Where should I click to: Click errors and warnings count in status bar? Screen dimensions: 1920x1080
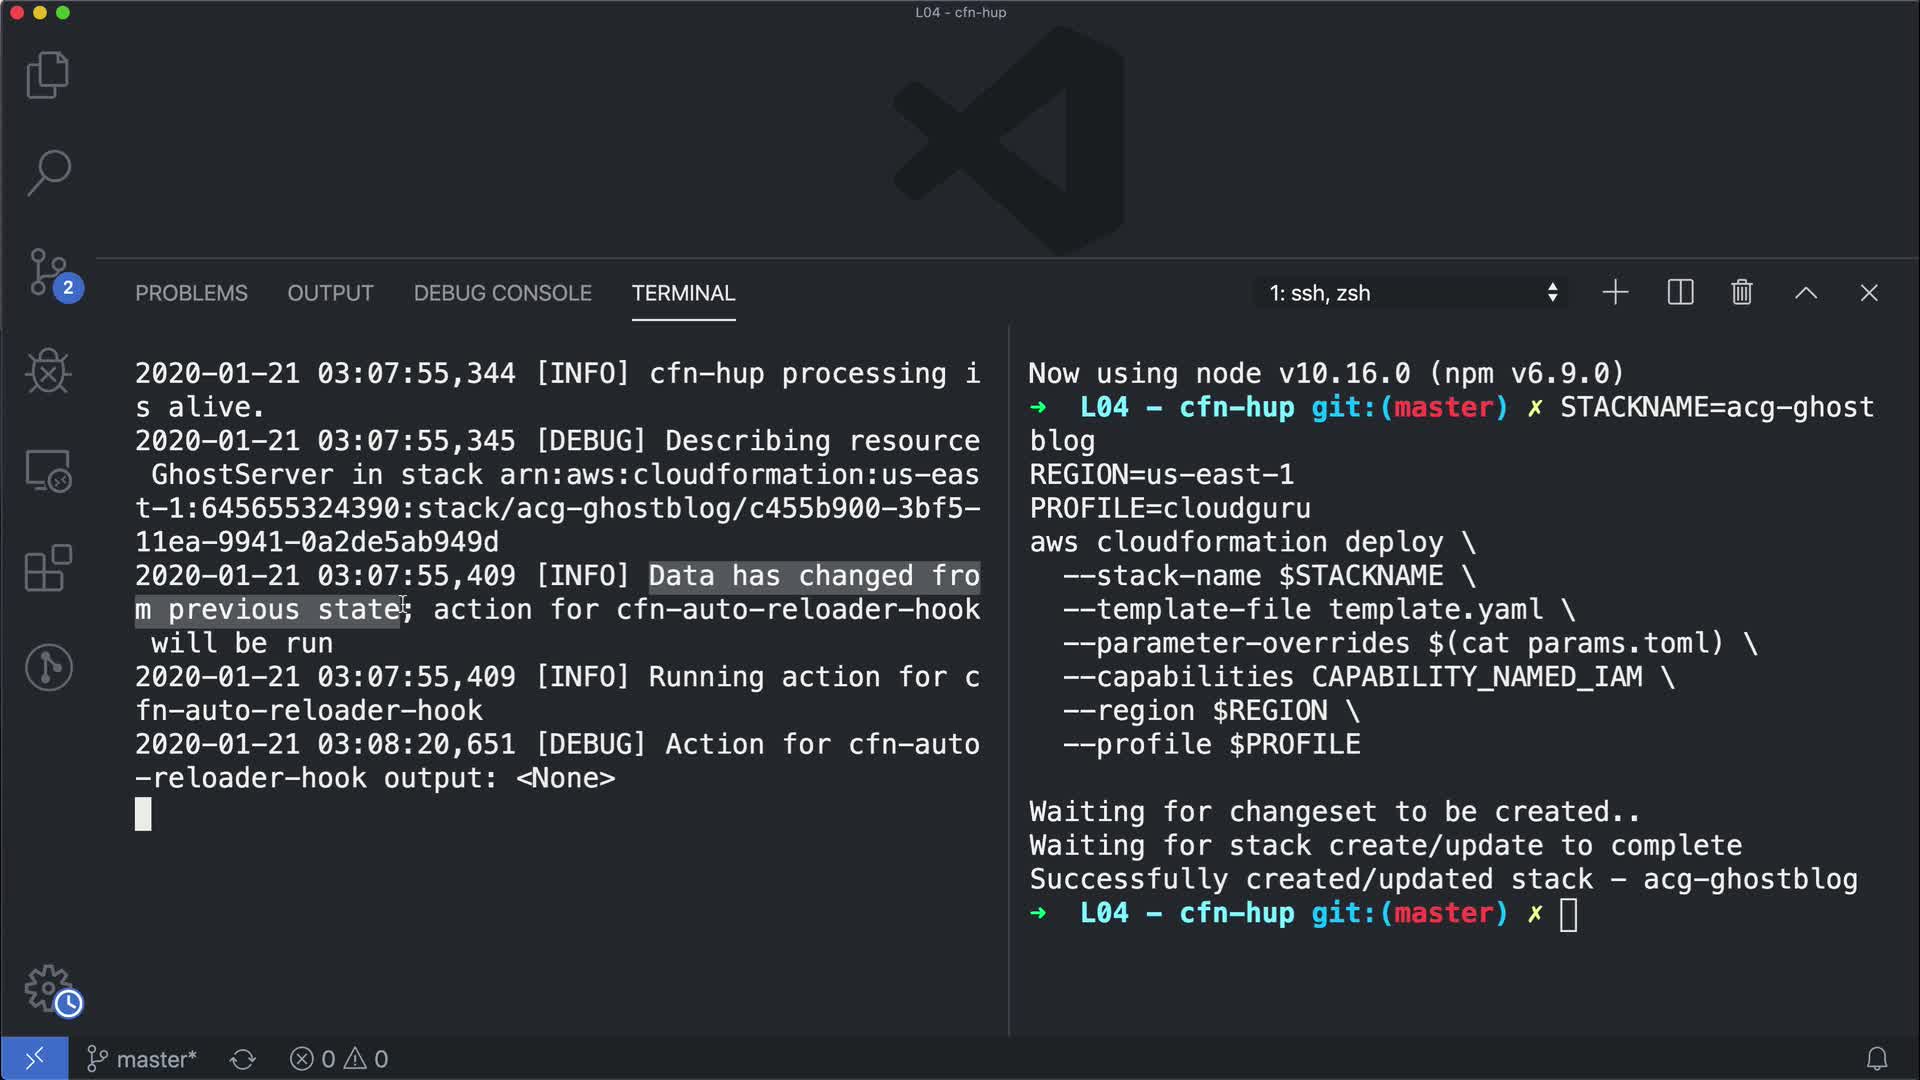(x=339, y=1058)
